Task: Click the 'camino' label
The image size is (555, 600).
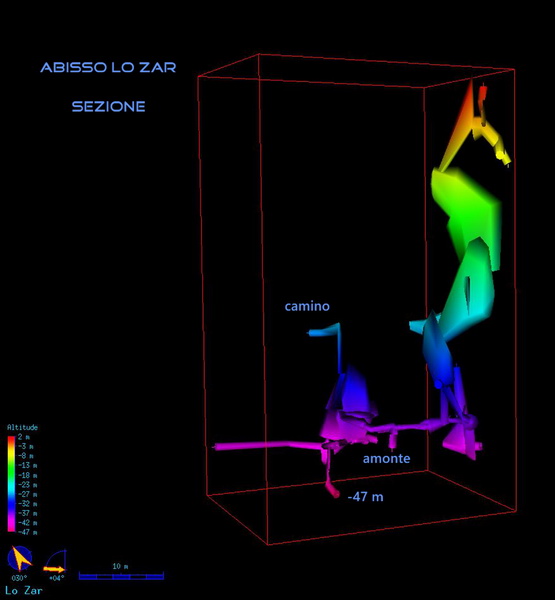Action: [307, 306]
